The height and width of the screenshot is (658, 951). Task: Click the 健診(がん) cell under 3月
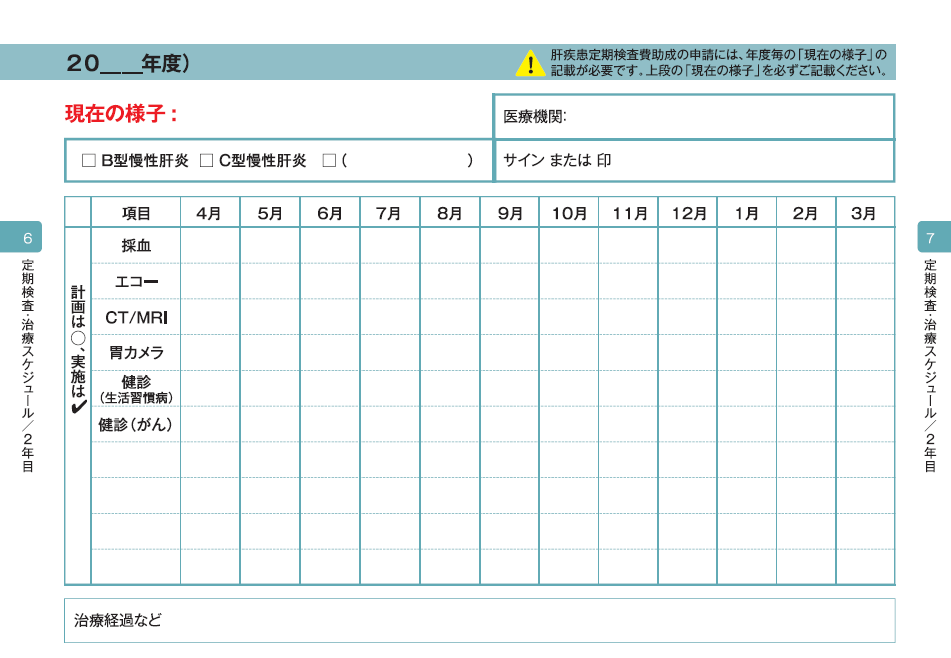click(x=865, y=425)
